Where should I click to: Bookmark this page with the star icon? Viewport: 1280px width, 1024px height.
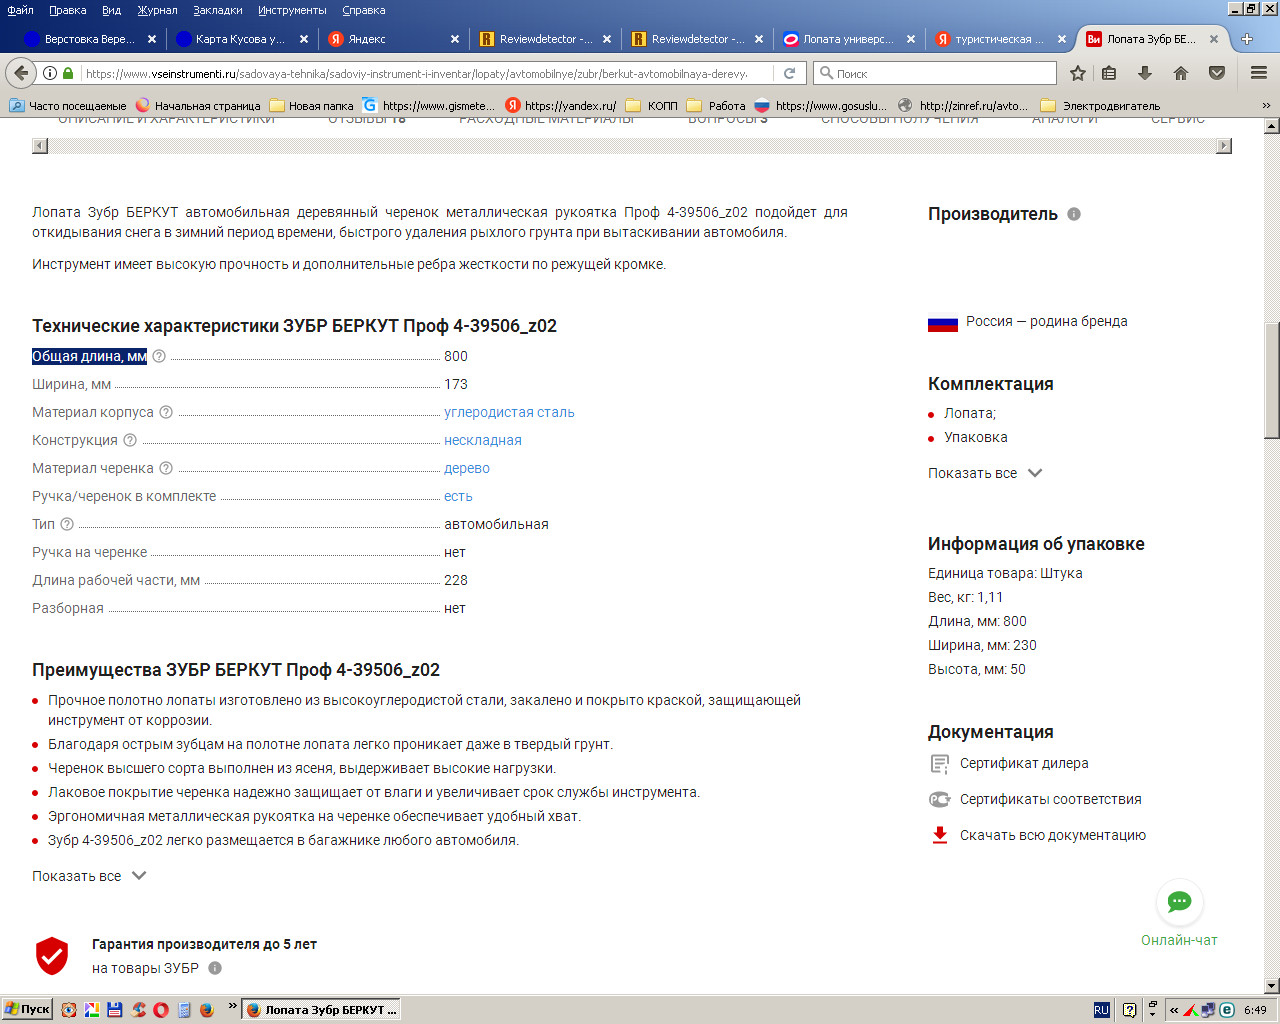coord(1077,73)
